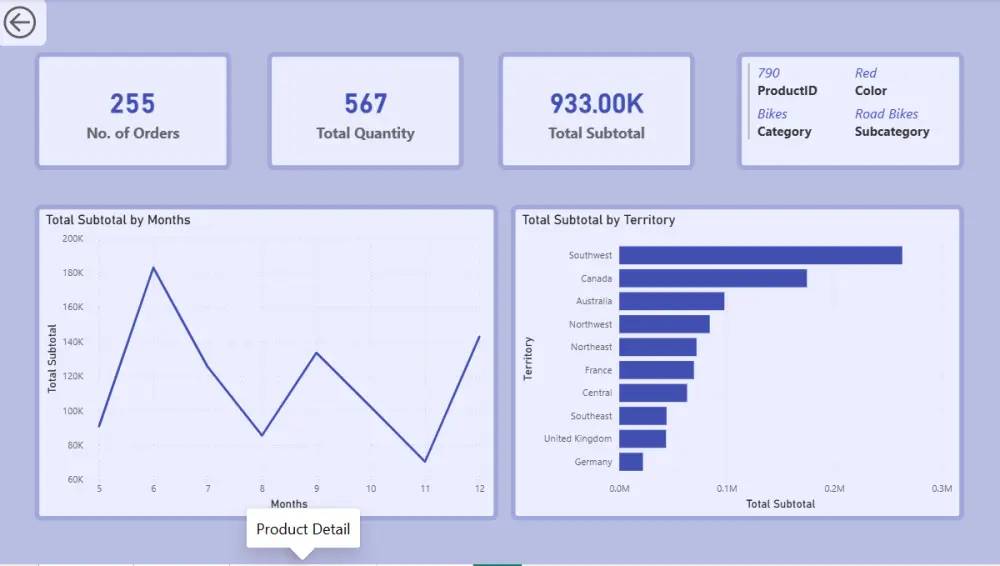Click the back arrow button

[20, 22]
